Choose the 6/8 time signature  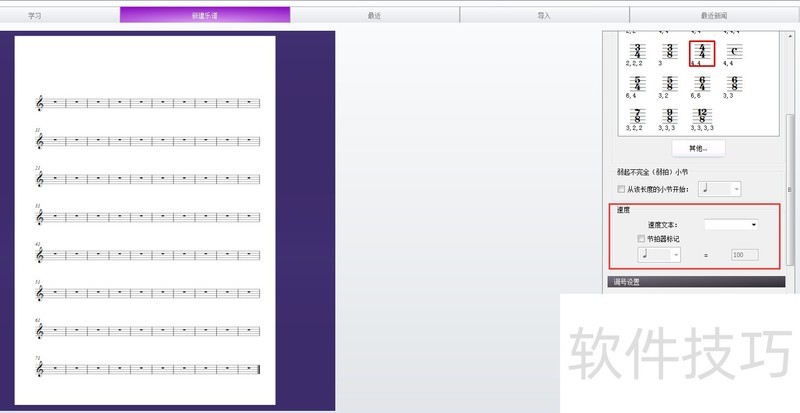[x=734, y=83]
